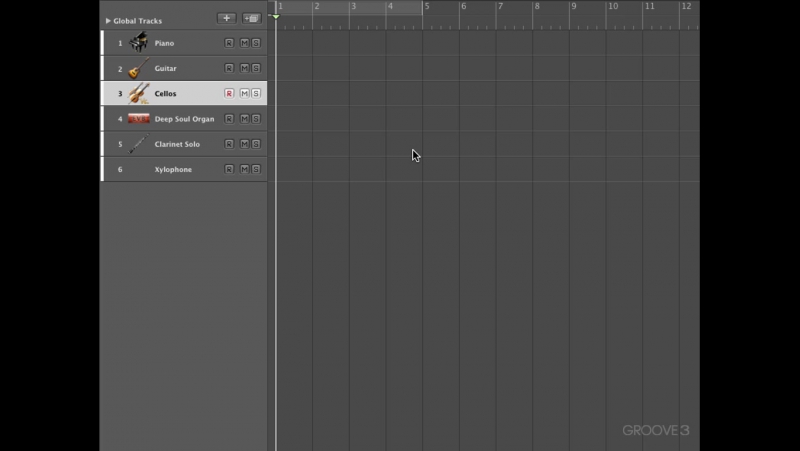Viewport: 800px width, 451px height.
Task: Click the duplicate track button
Action: [x=251, y=19]
